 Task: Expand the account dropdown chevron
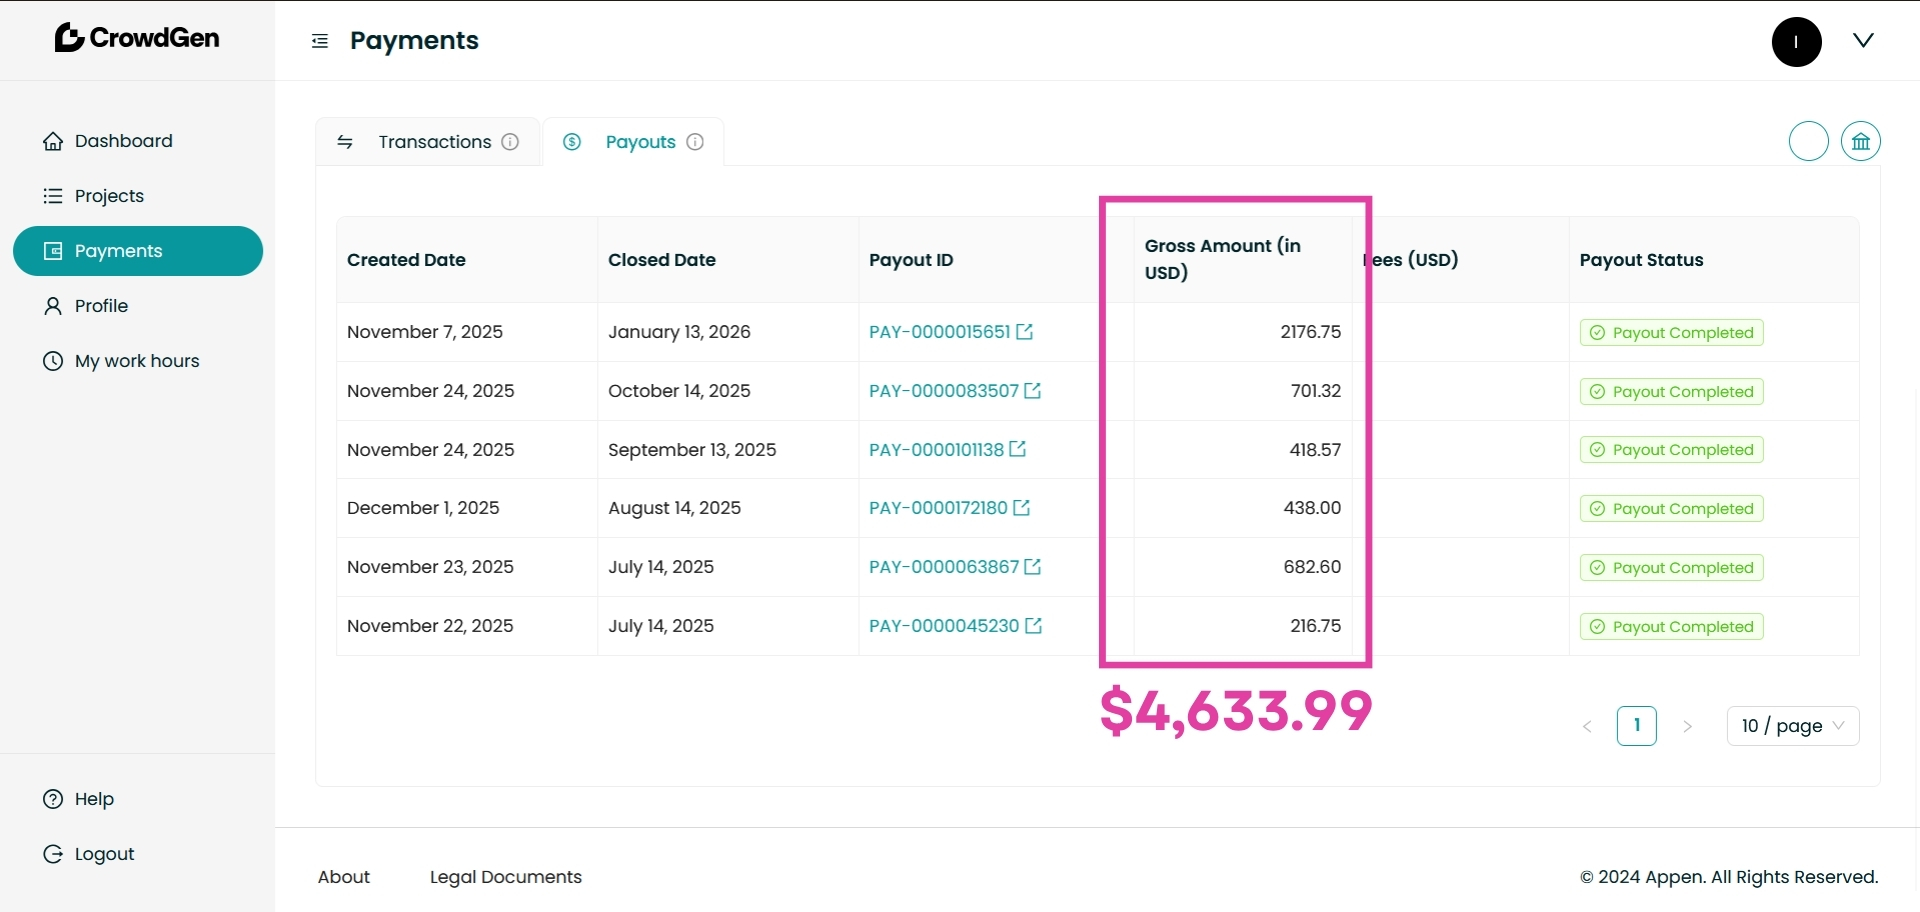click(x=1863, y=41)
